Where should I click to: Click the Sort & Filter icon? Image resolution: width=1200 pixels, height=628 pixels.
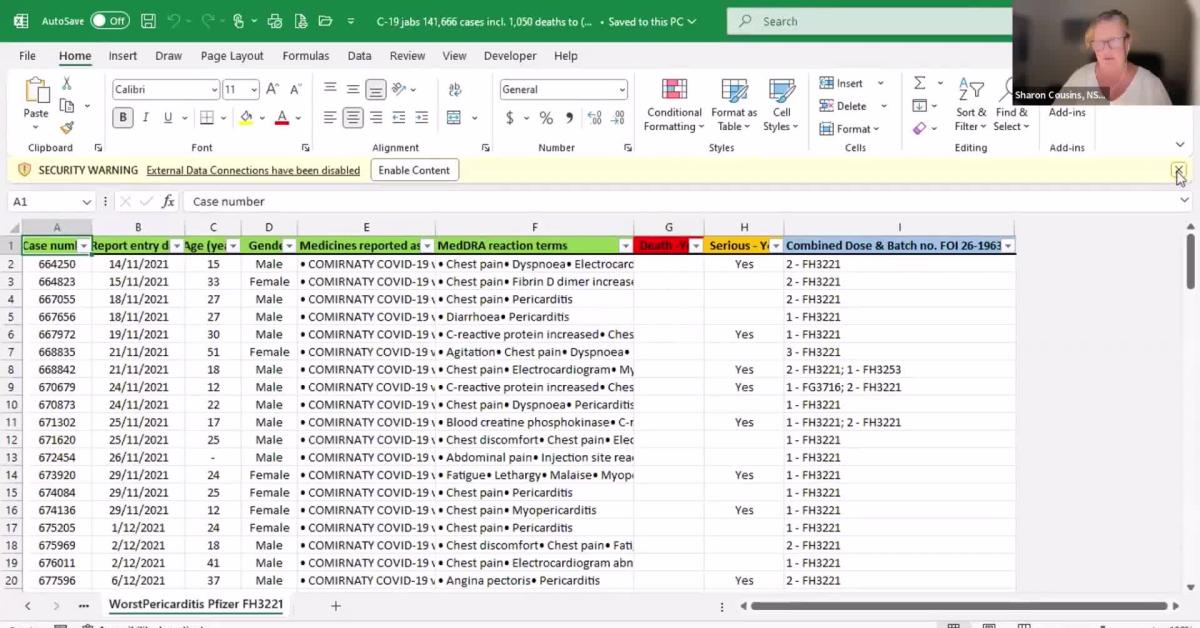point(970,105)
